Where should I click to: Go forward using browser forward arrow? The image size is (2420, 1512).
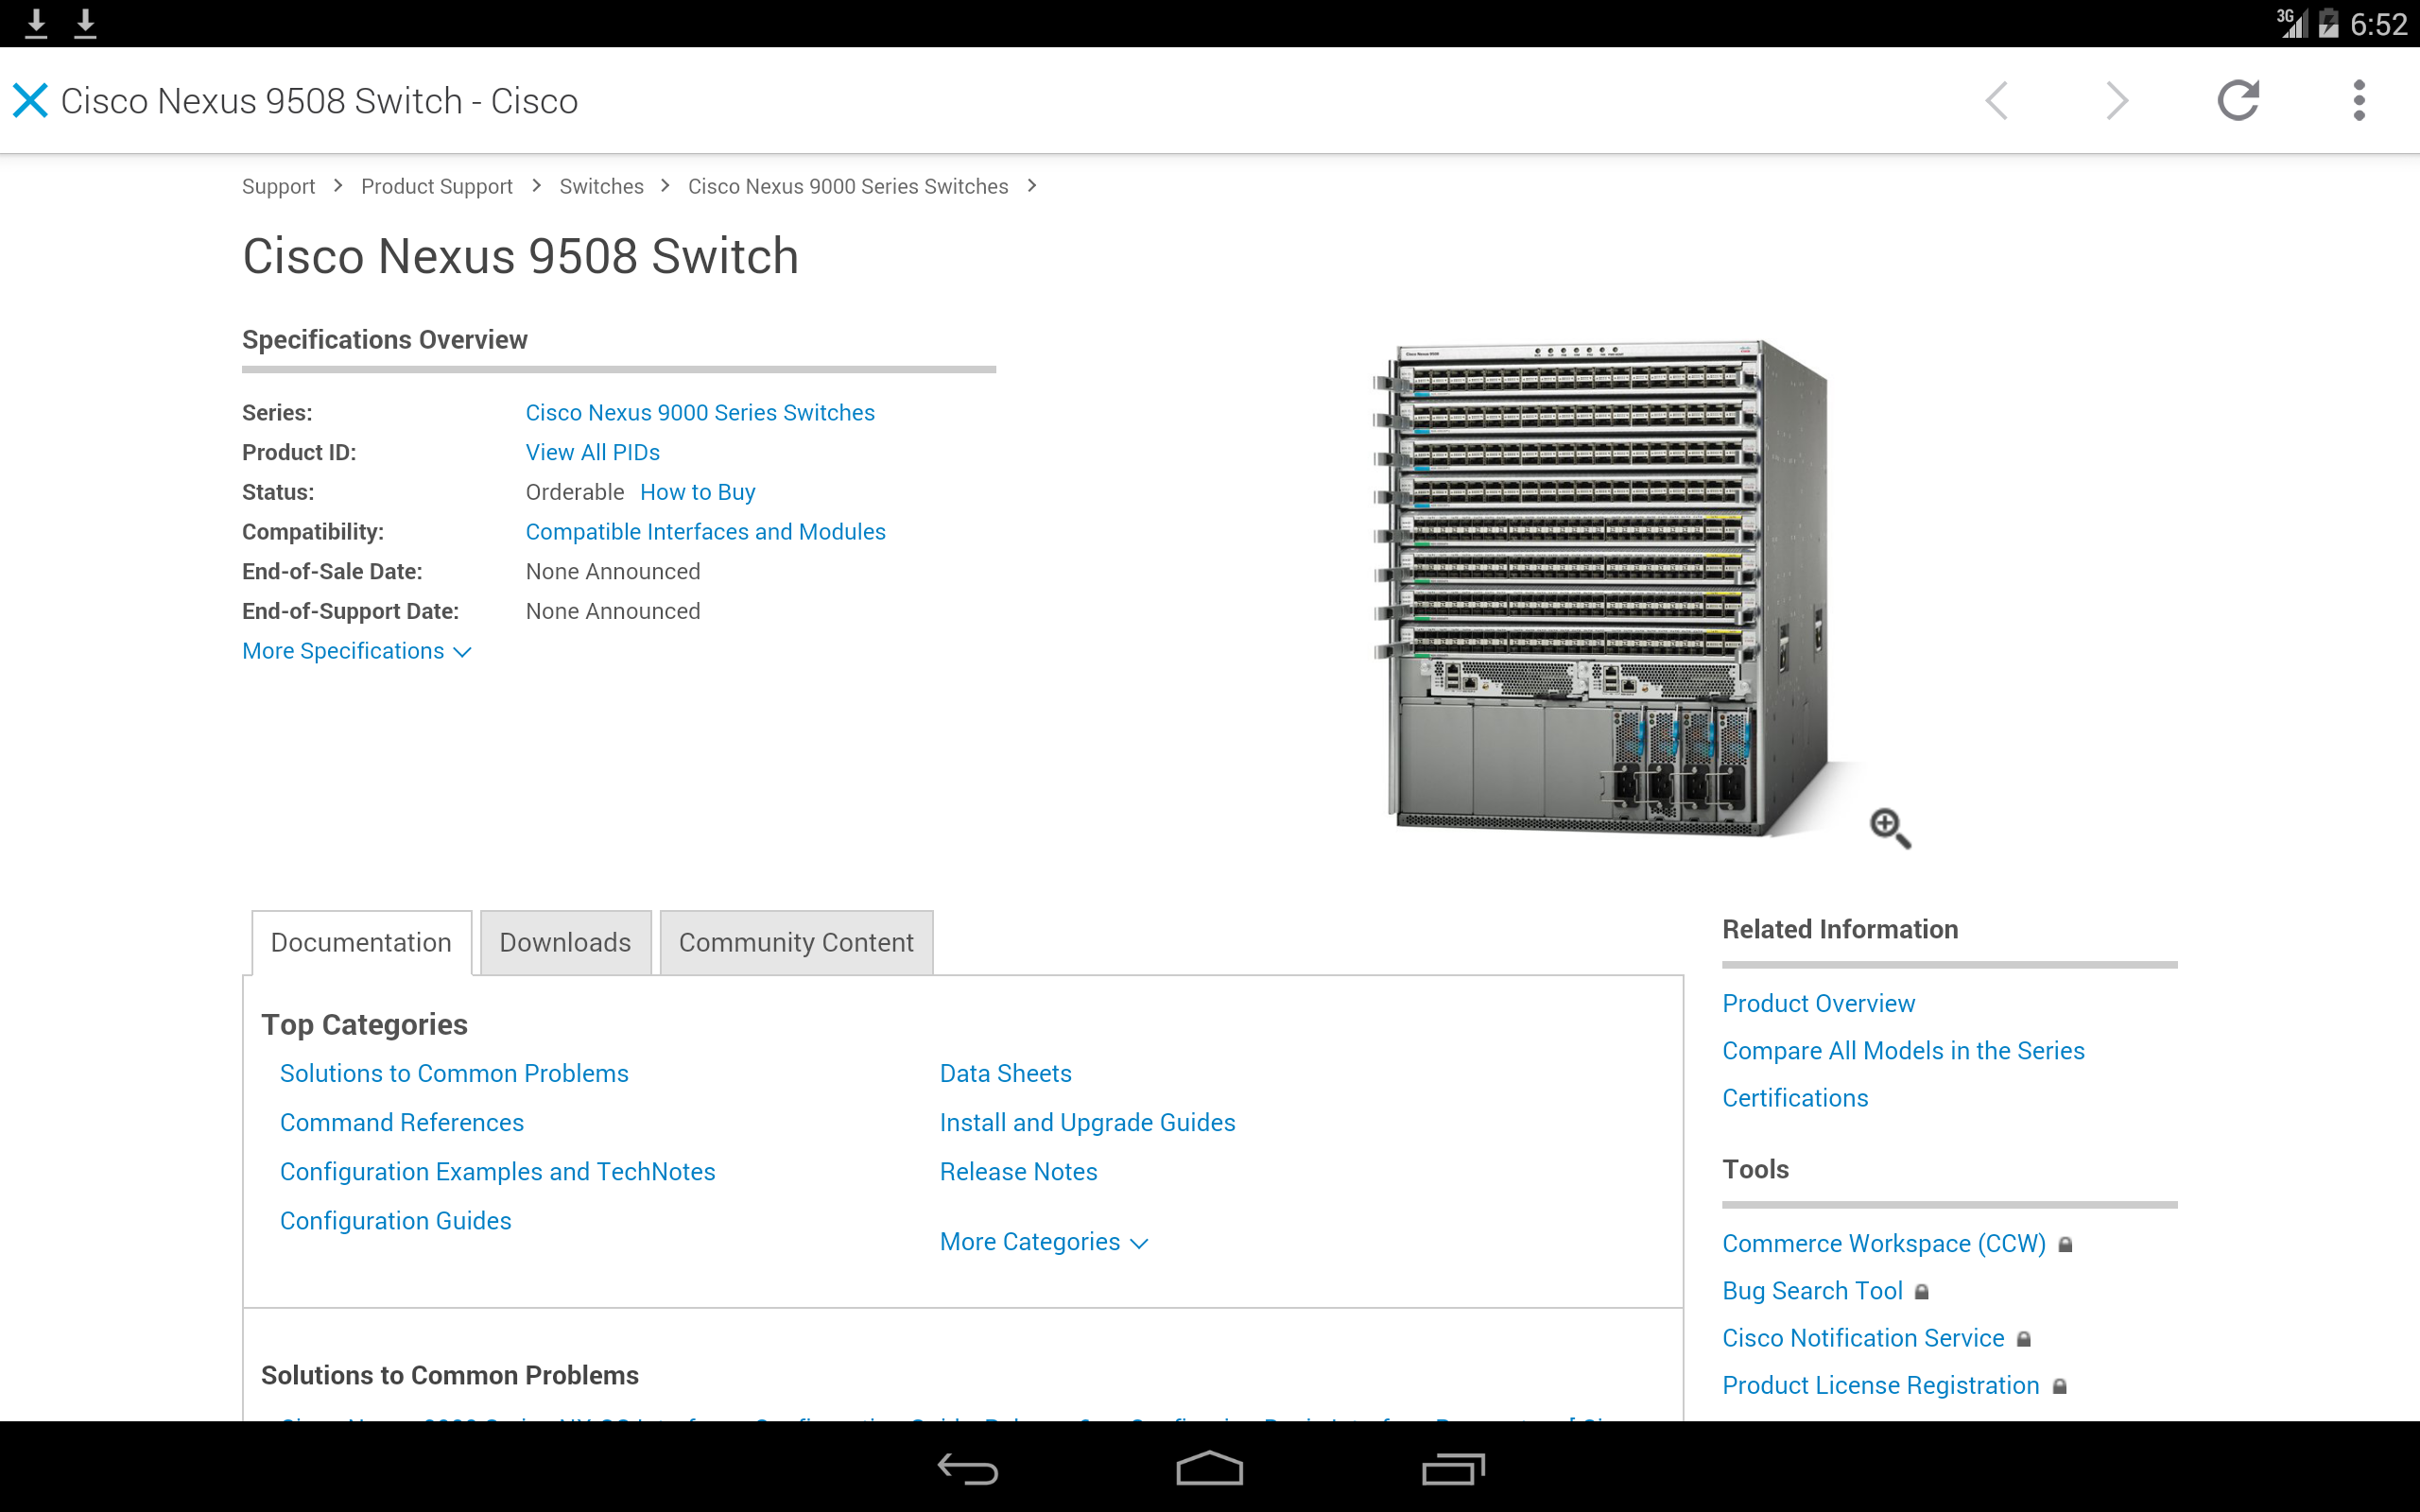pyautogui.click(x=2117, y=100)
